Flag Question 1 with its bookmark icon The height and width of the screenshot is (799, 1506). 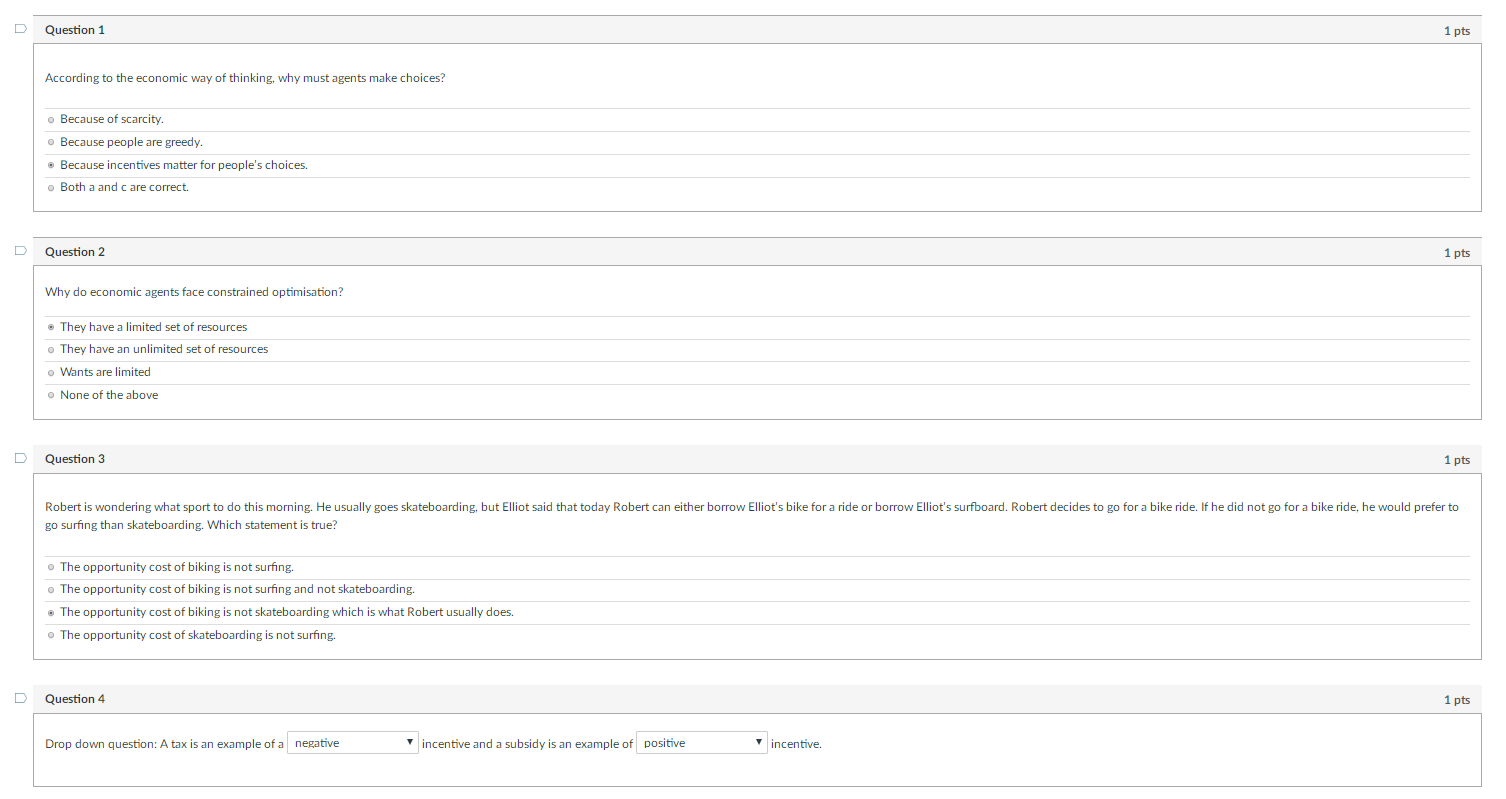20,30
